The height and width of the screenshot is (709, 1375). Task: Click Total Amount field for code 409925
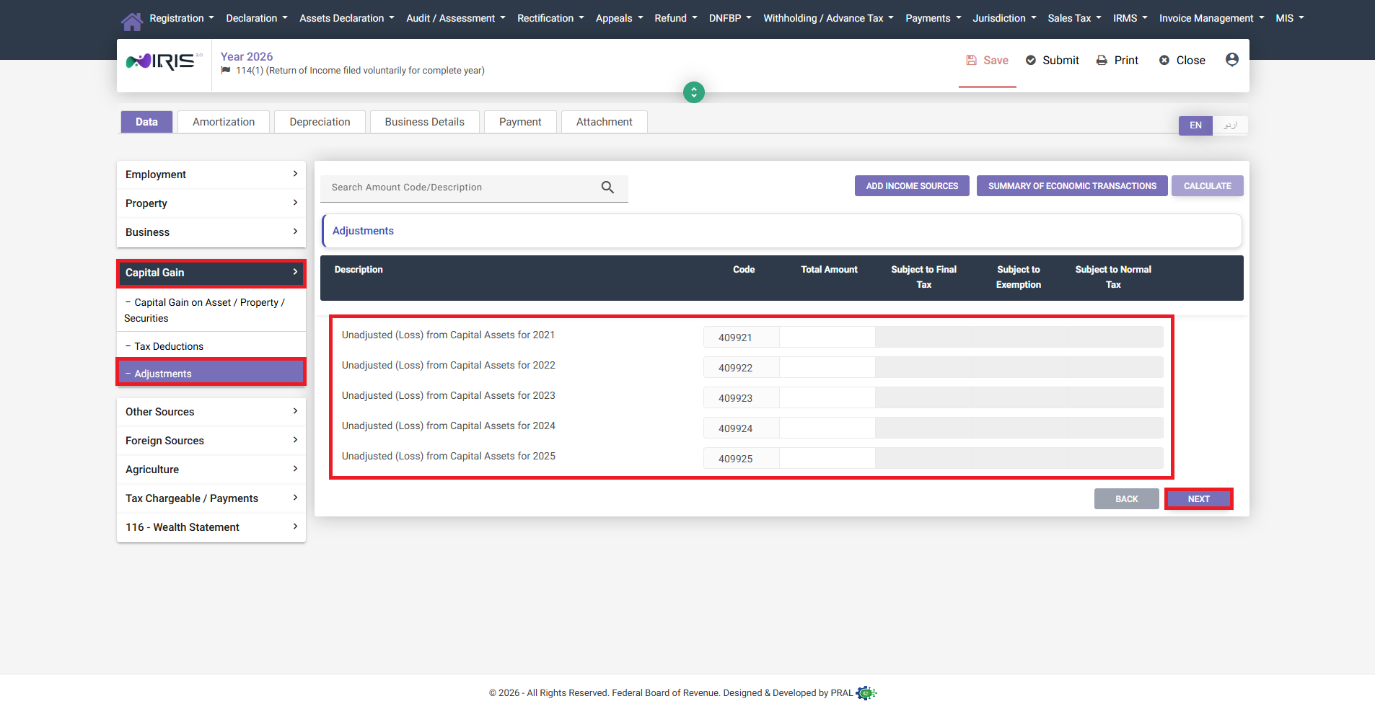827,458
